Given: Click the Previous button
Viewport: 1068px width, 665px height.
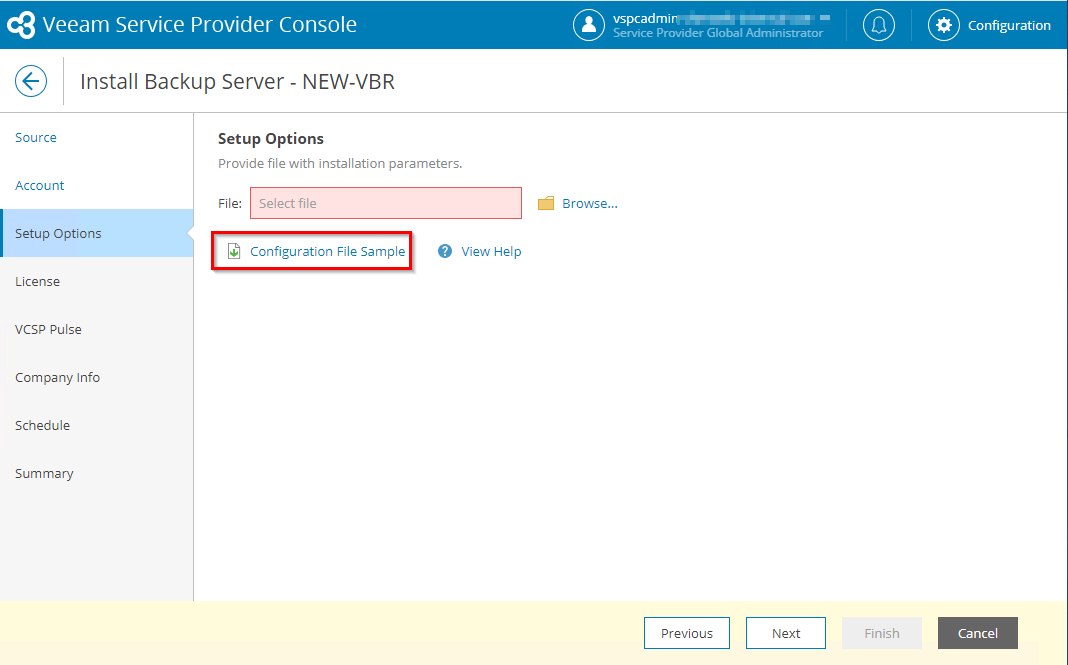Looking at the screenshot, I should tap(687, 633).
